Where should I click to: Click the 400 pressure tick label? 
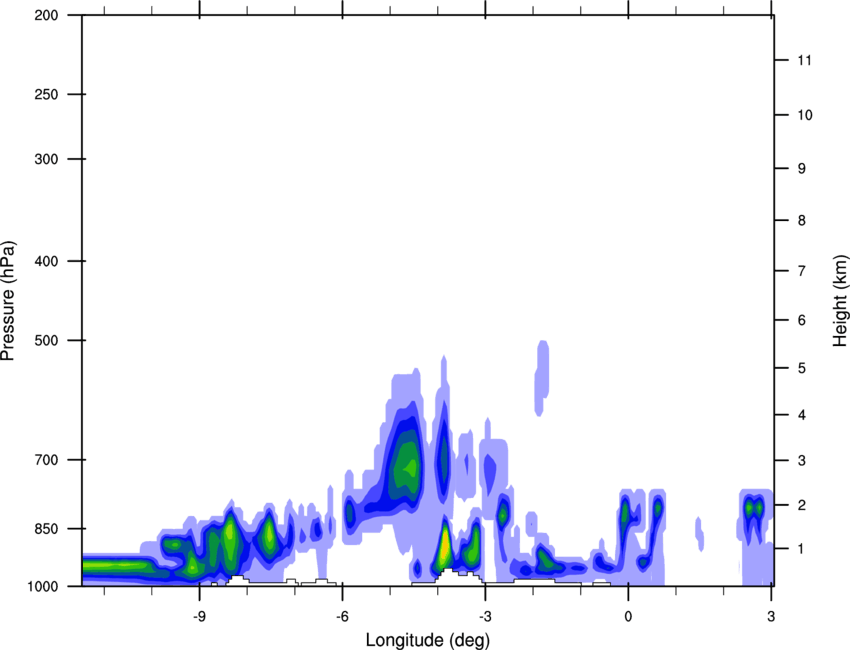pyautogui.click(x=46, y=261)
